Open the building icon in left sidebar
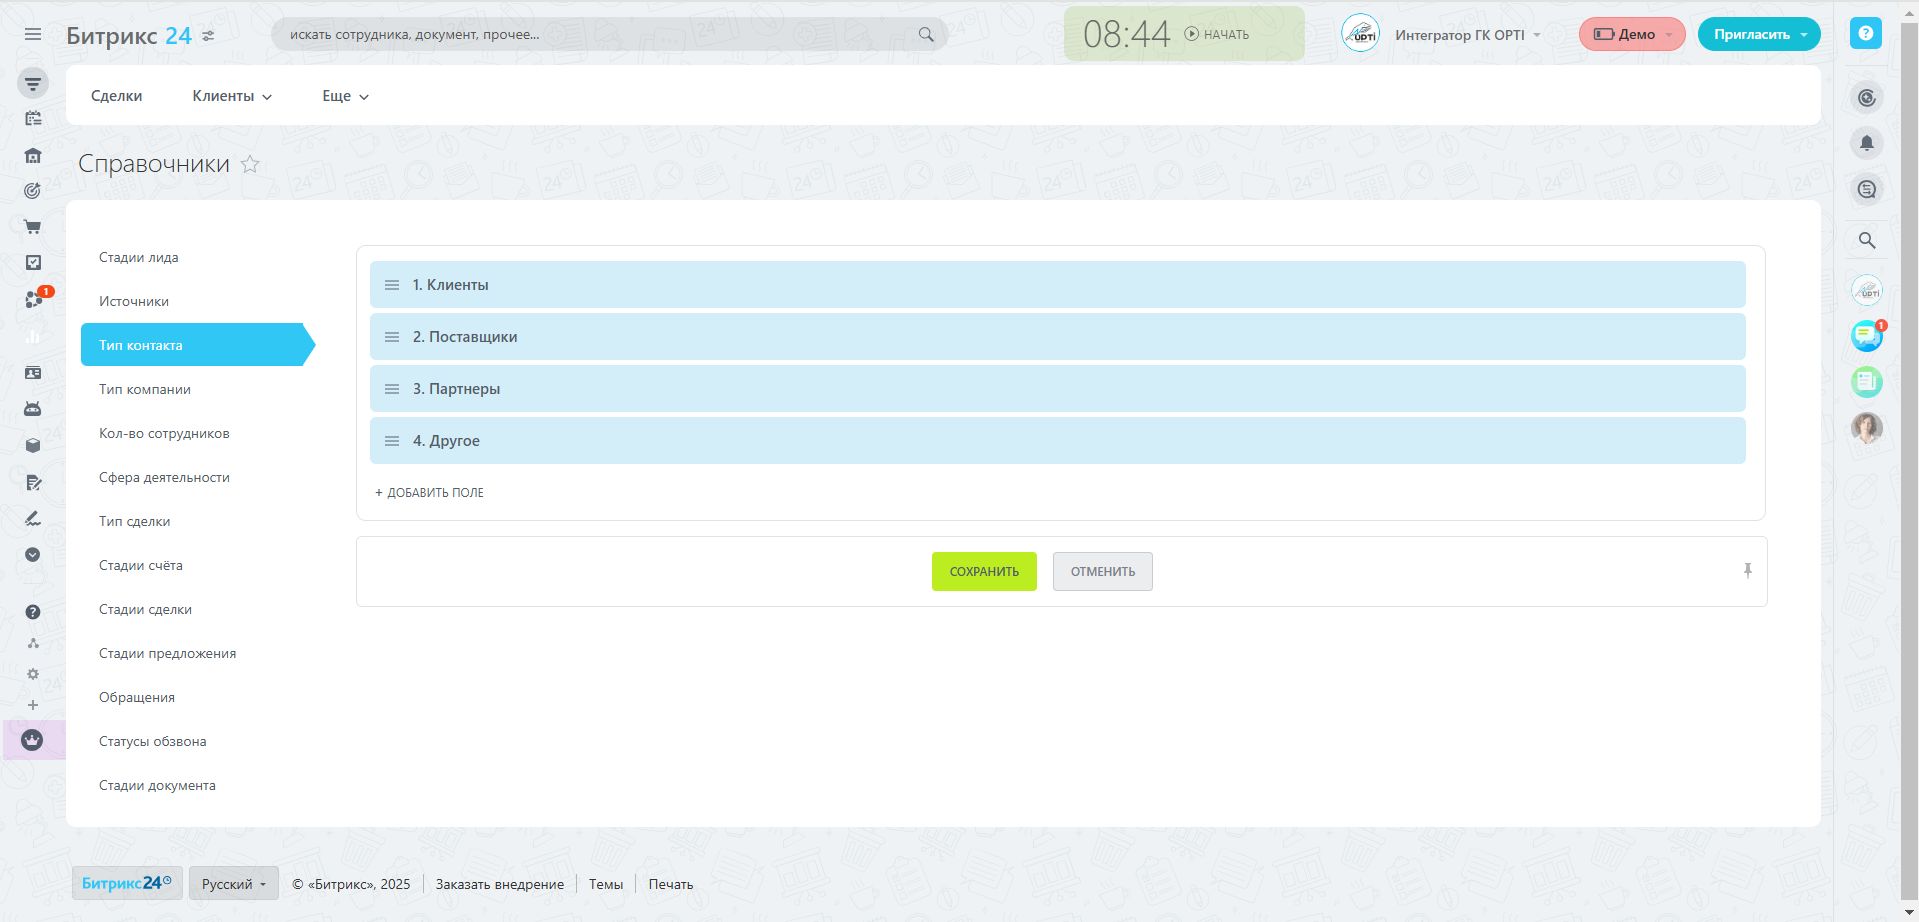The image size is (1919, 922). coord(33,155)
